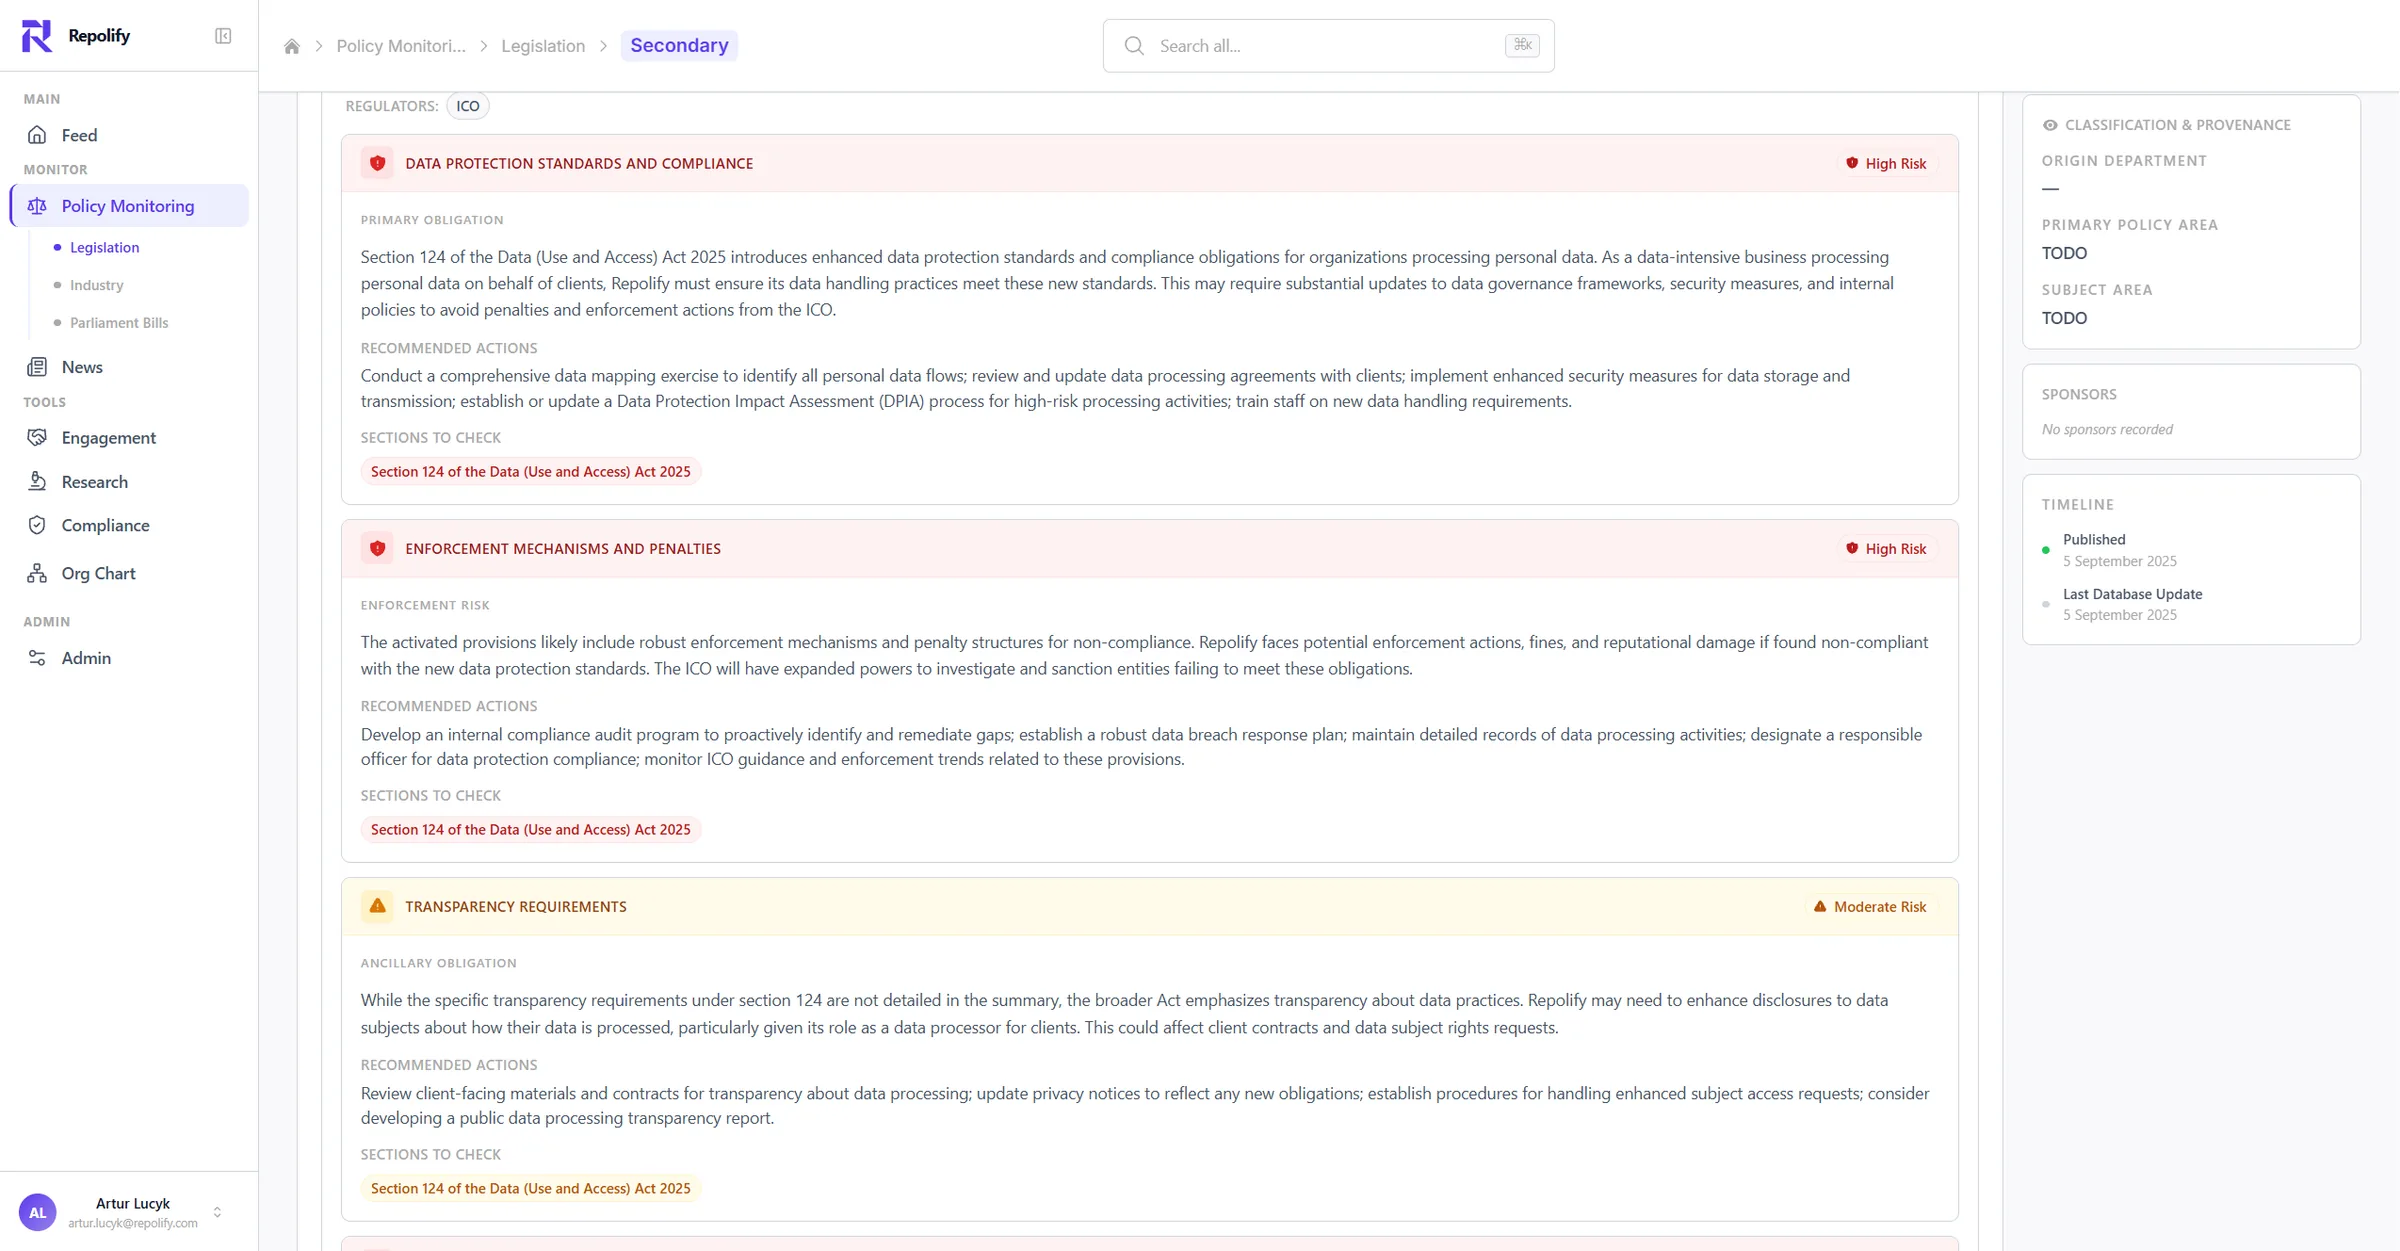Click the ⌘K shortcut badge
Viewport: 2400px width, 1251px height.
coord(1522,45)
